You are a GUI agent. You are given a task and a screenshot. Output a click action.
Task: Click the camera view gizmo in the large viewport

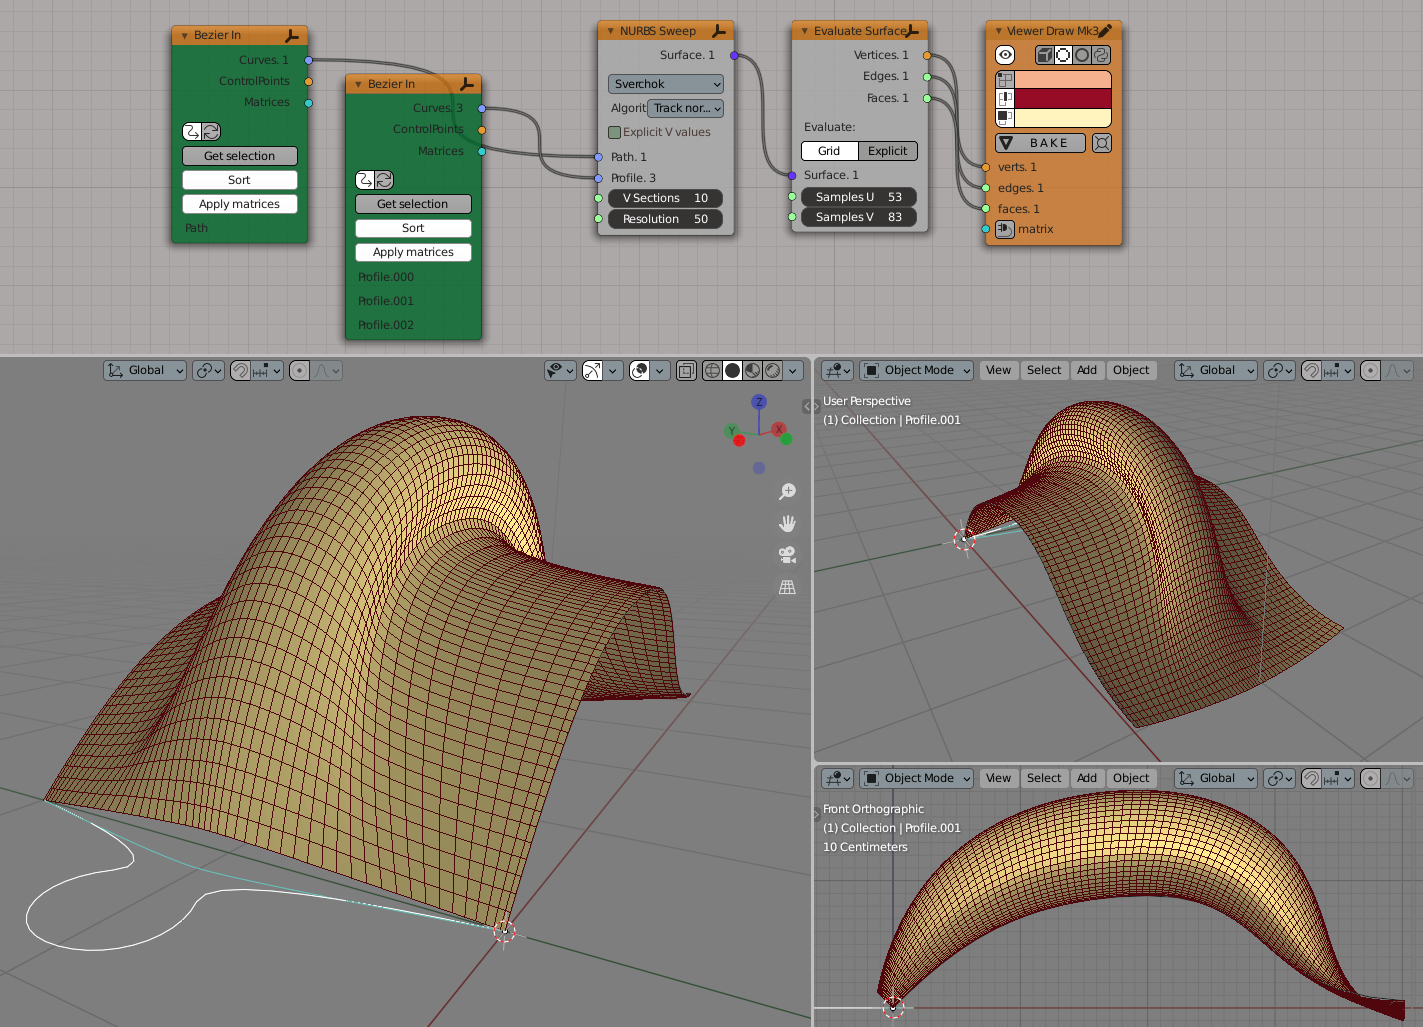click(788, 555)
